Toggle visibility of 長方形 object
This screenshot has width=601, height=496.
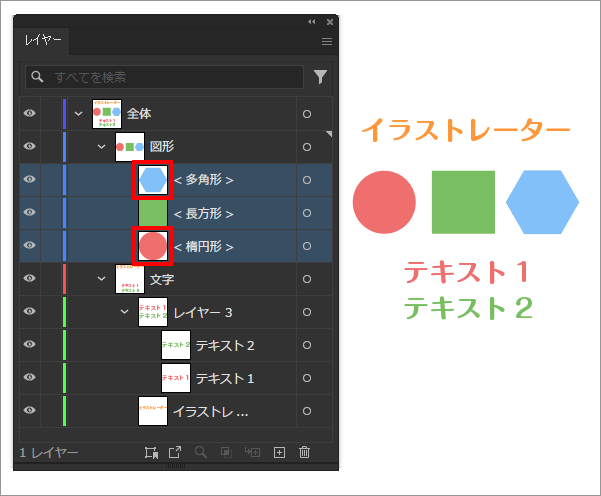30,212
